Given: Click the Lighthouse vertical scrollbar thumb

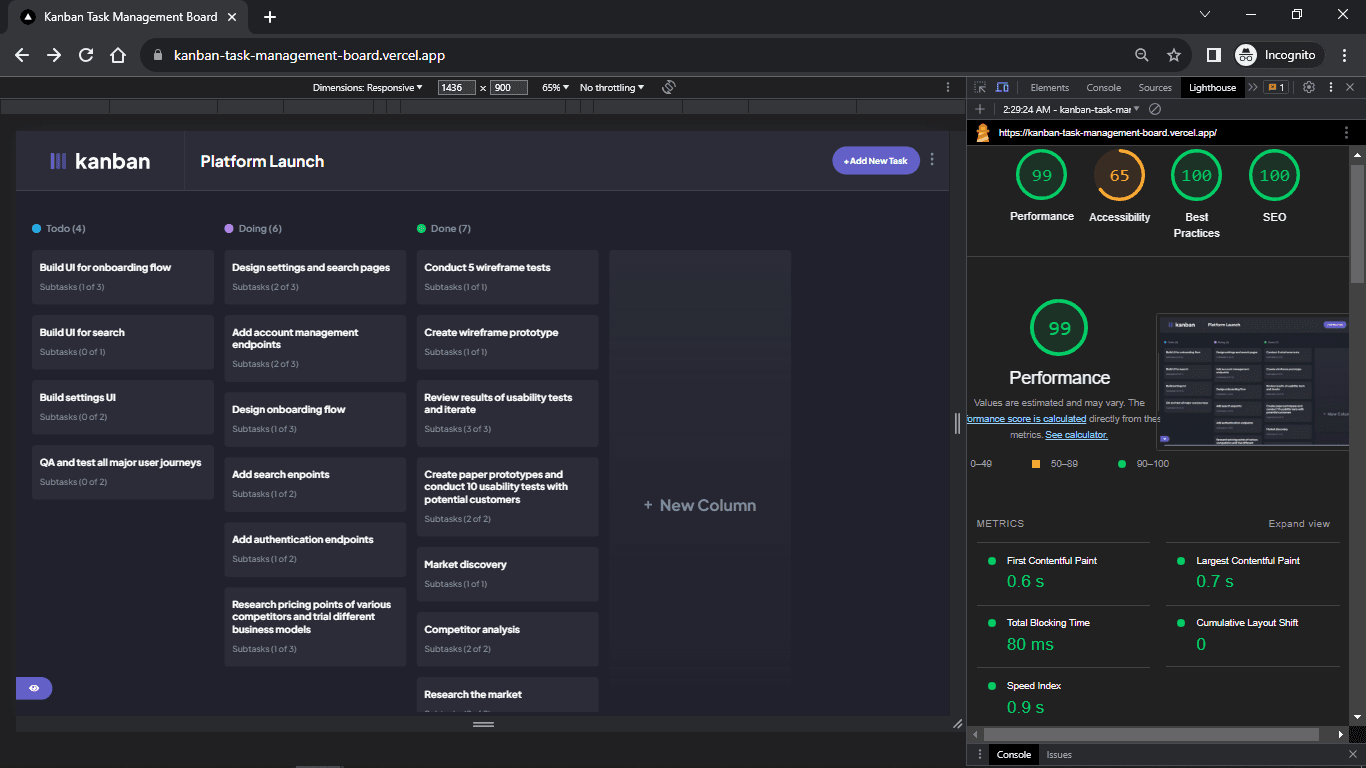Looking at the screenshot, I should click(1357, 222).
